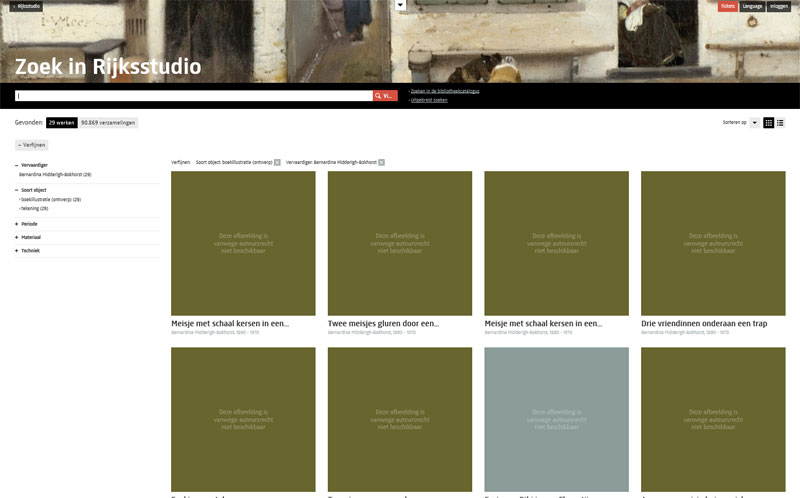This screenshot has height=498, width=800.
Task: Go back to Rijksstudio home
Action: tap(27, 6)
